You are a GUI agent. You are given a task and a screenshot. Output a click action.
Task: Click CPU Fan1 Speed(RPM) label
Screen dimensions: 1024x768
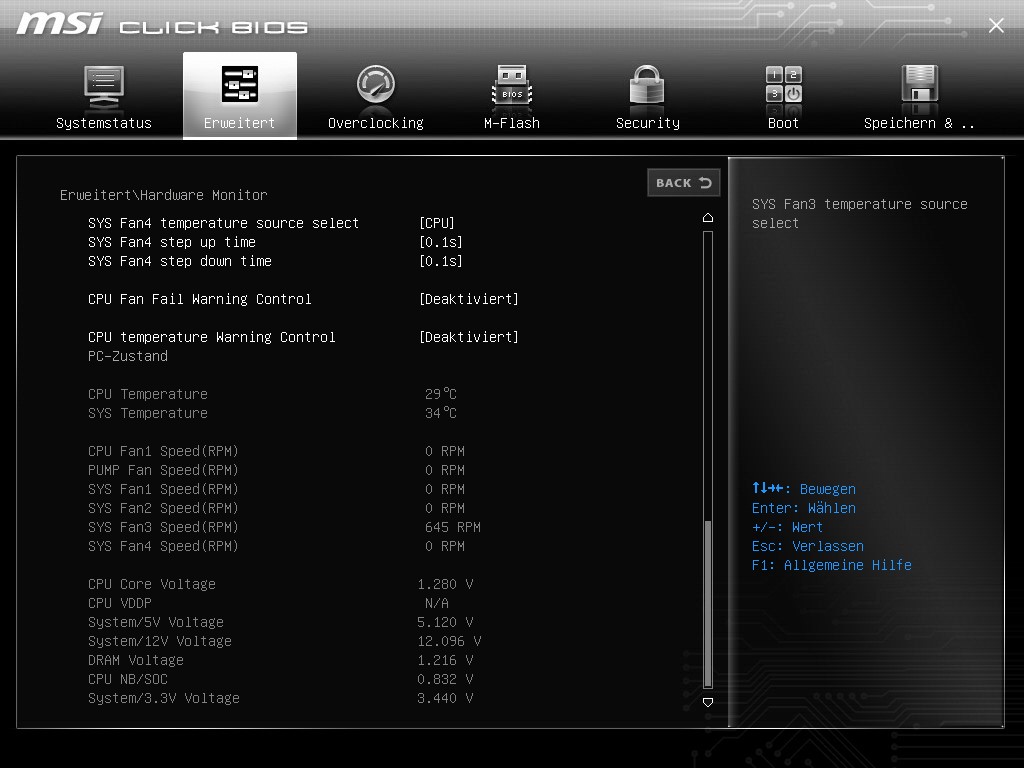(x=163, y=451)
